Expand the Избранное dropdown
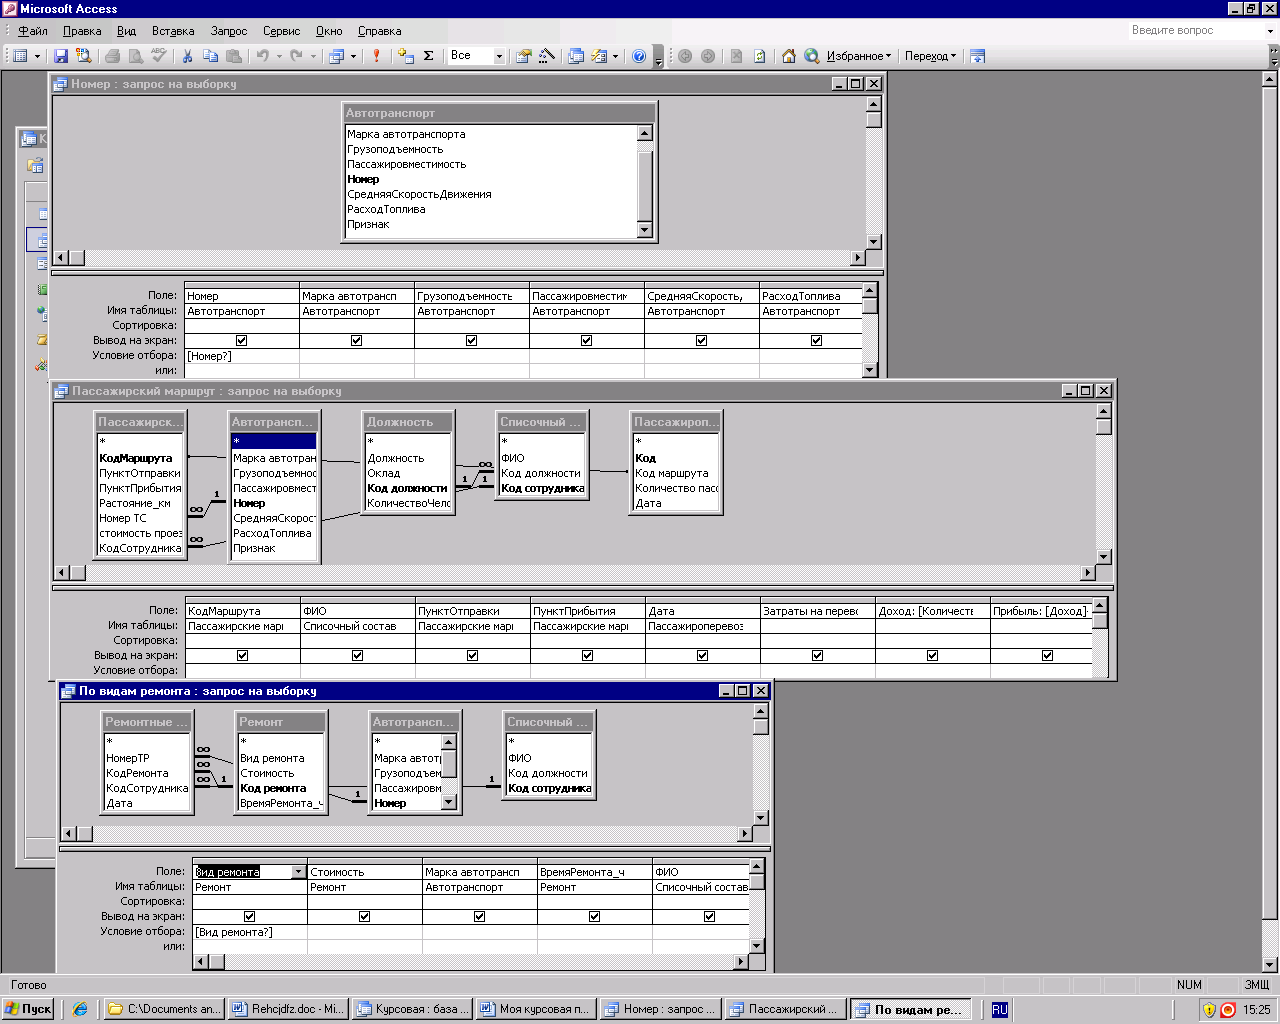 tap(858, 56)
